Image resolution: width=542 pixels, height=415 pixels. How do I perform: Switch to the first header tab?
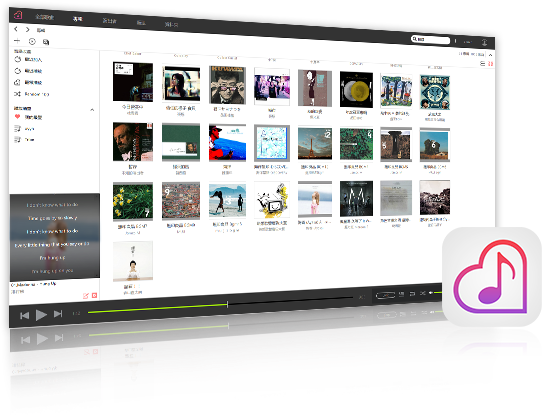[x=45, y=17]
